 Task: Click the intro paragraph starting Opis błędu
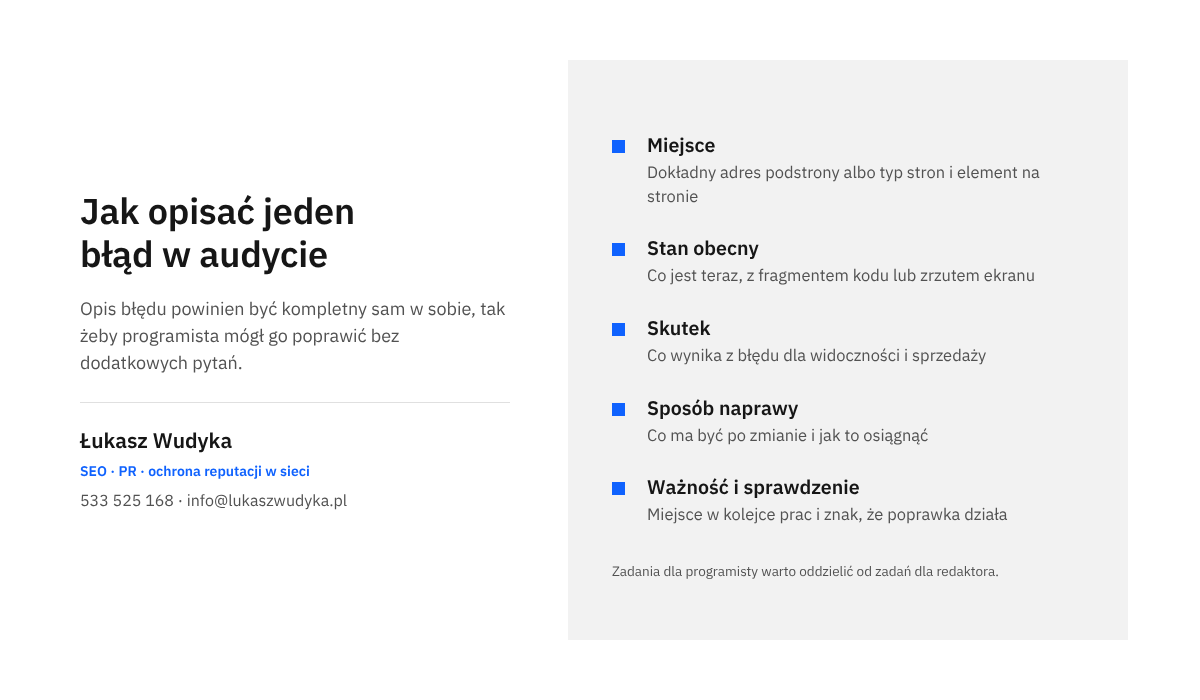pyautogui.click(x=293, y=336)
